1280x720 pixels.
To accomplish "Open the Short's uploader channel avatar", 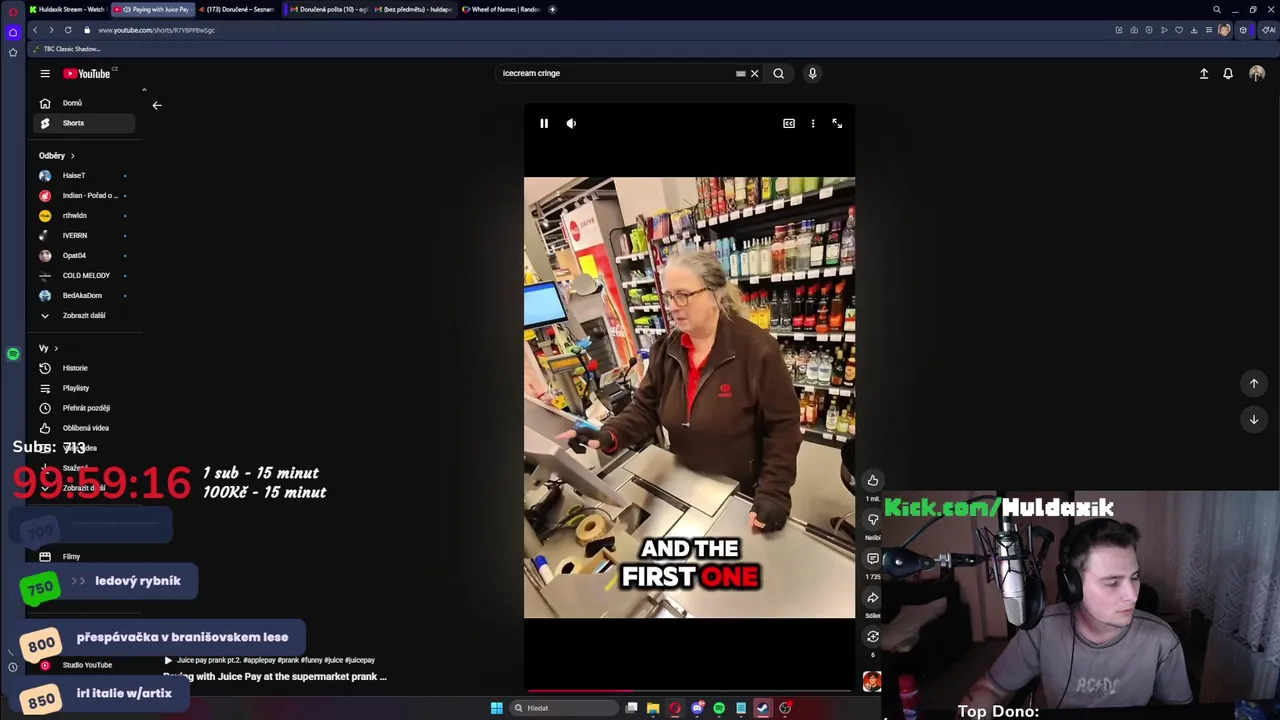I will point(872,681).
